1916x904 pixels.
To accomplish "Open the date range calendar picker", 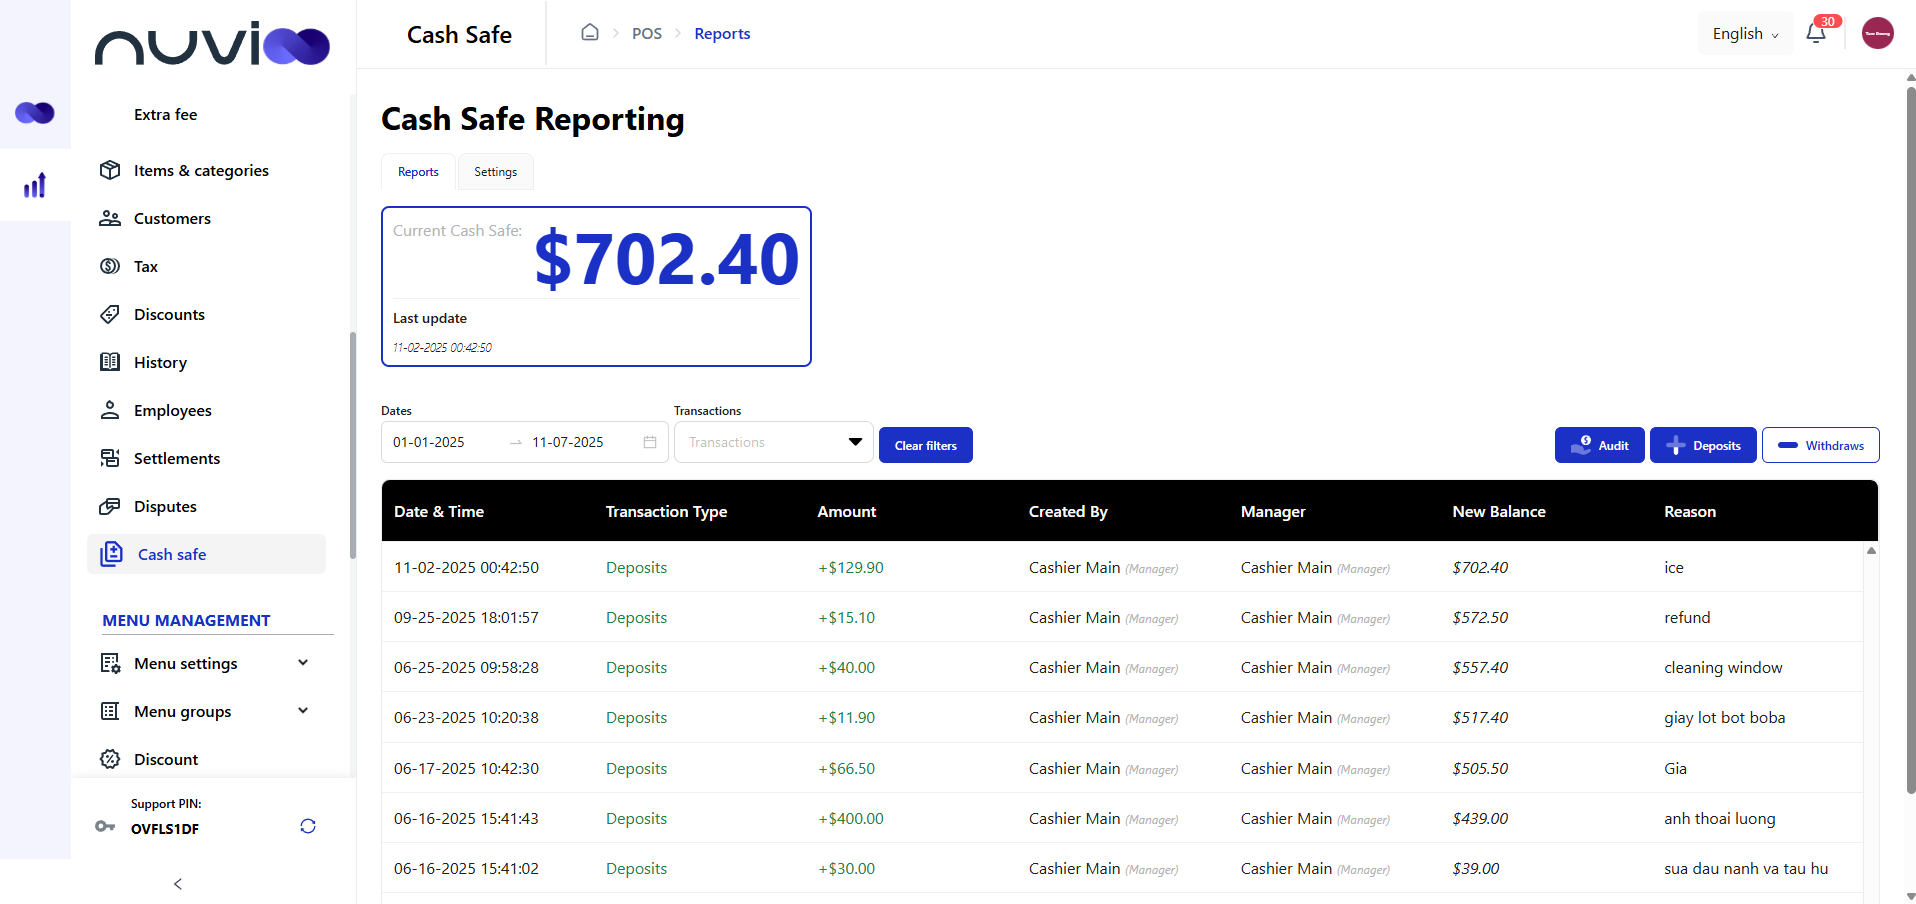I will point(649,442).
